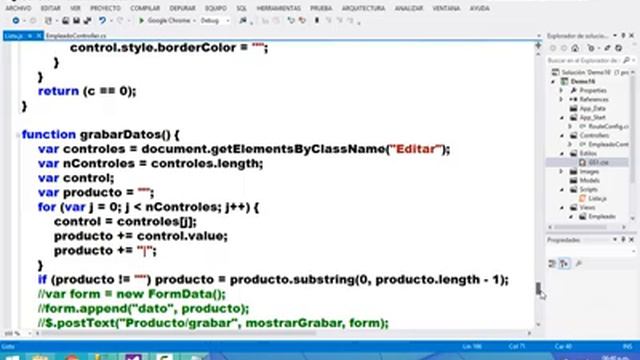This screenshot has width=640, height=360.
Task: Switch Propiedades grid to Alphabetical view
Action: (x=564, y=264)
